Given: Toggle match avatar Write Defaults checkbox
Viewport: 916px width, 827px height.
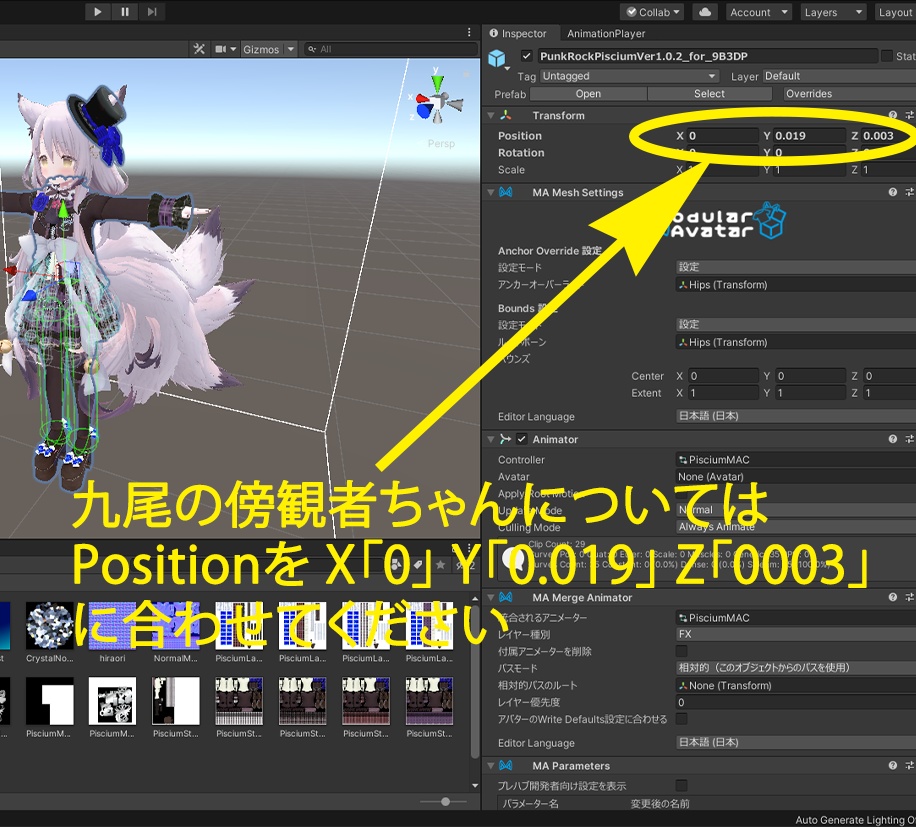Looking at the screenshot, I should [x=681, y=719].
